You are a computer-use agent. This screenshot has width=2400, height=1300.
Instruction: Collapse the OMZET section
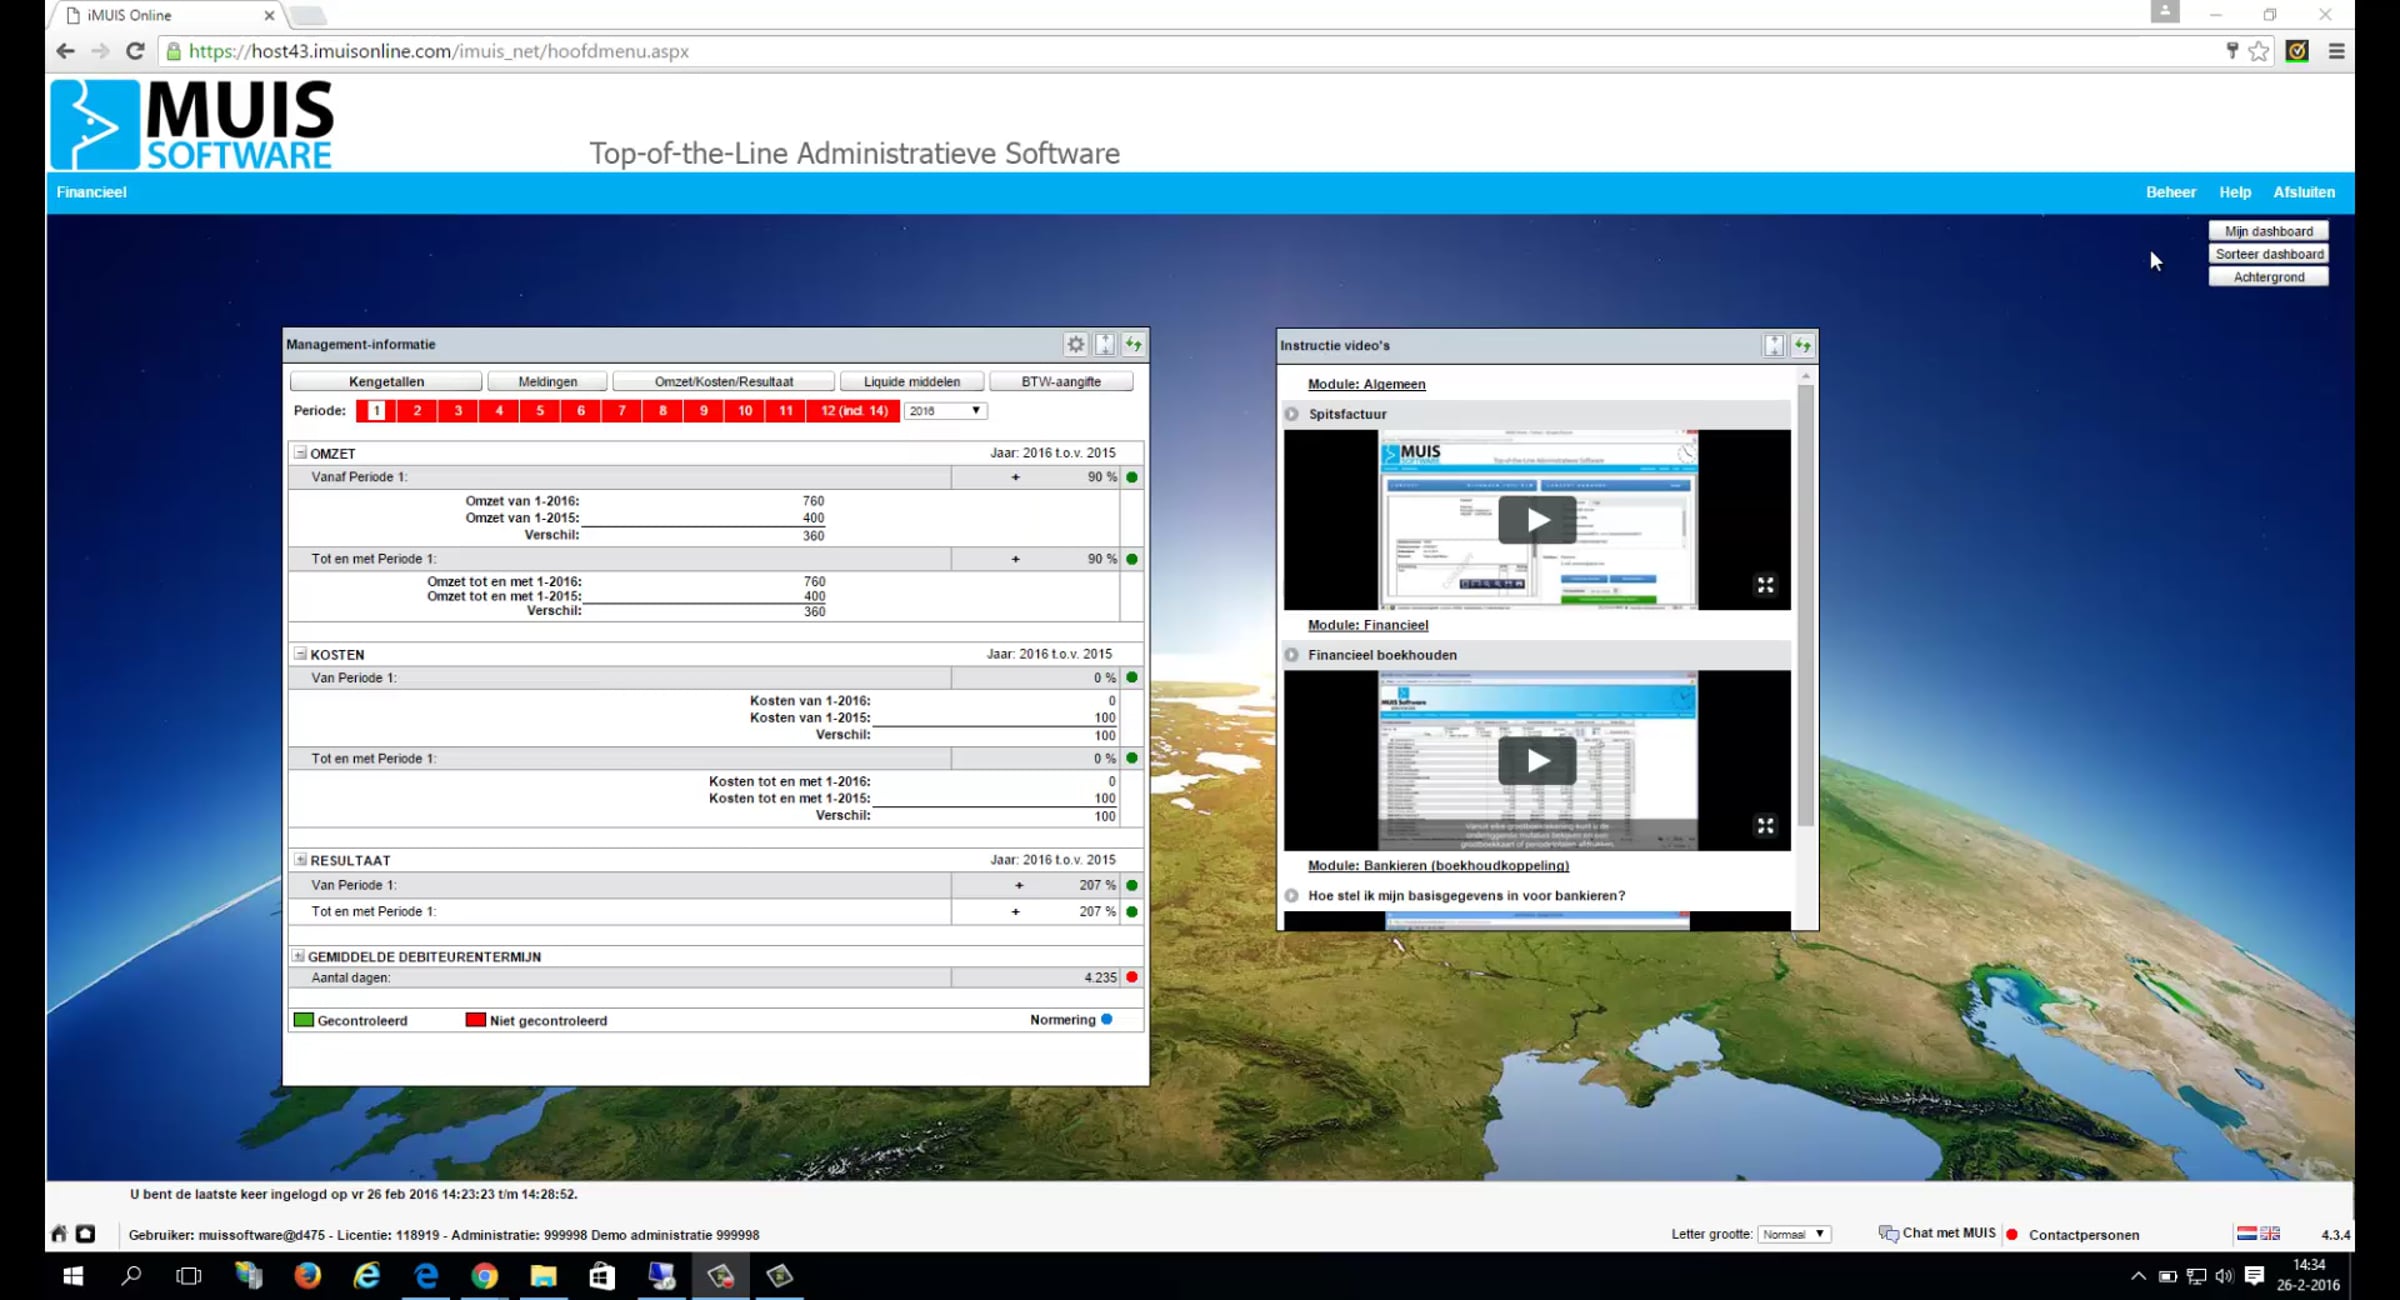(300, 453)
